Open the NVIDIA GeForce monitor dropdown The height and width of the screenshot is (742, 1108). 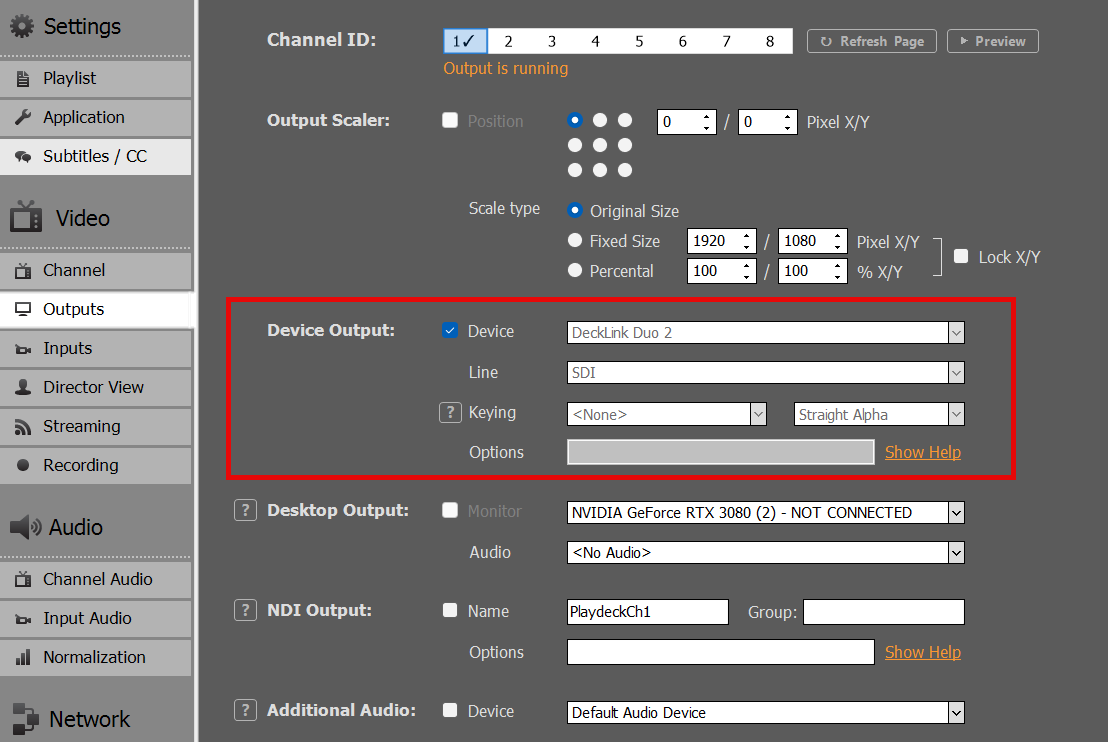click(765, 512)
